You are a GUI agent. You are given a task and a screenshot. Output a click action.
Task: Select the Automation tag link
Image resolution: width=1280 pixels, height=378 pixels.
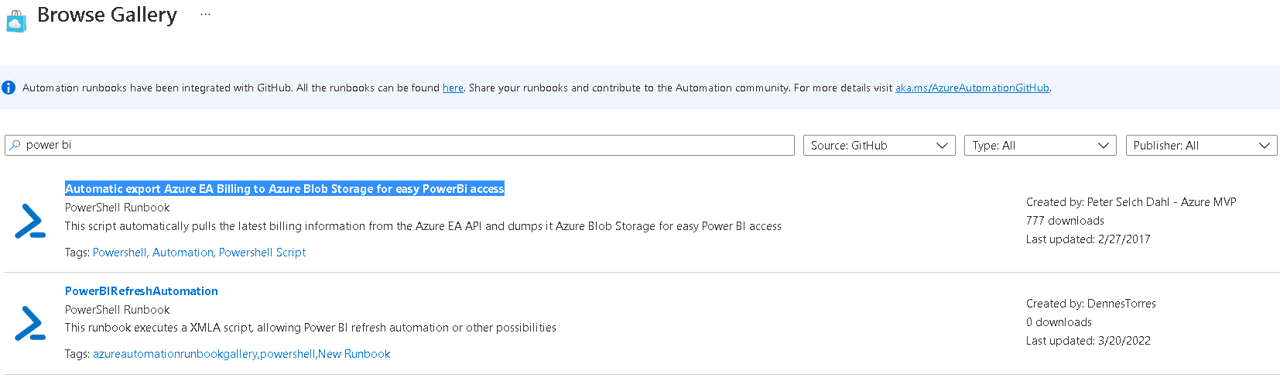181,253
